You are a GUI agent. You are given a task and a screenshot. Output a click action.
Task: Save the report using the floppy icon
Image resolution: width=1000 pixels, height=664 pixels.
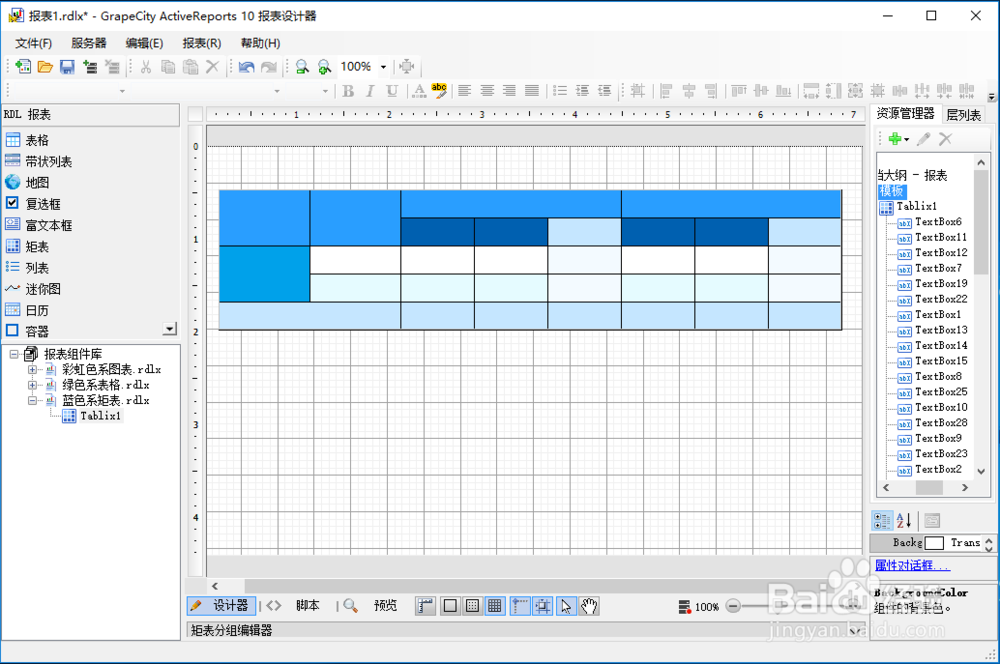[67, 66]
